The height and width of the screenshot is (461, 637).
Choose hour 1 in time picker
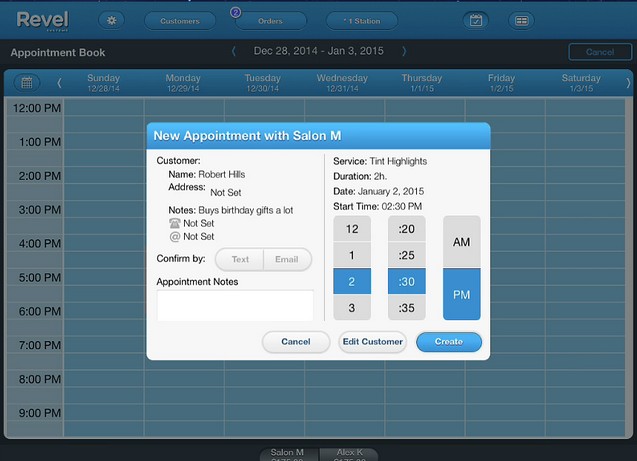click(352, 255)
